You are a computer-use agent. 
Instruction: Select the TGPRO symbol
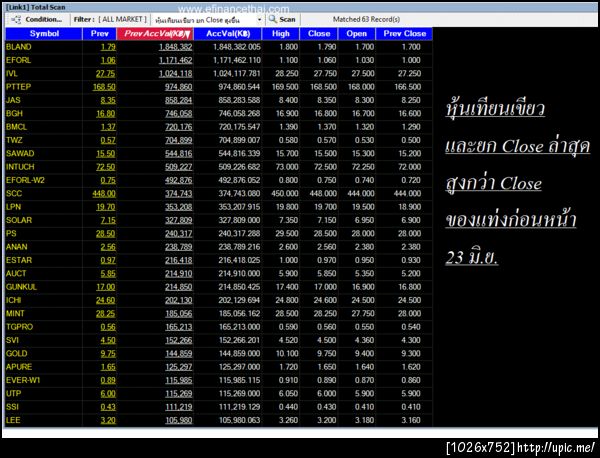(20, 327)
